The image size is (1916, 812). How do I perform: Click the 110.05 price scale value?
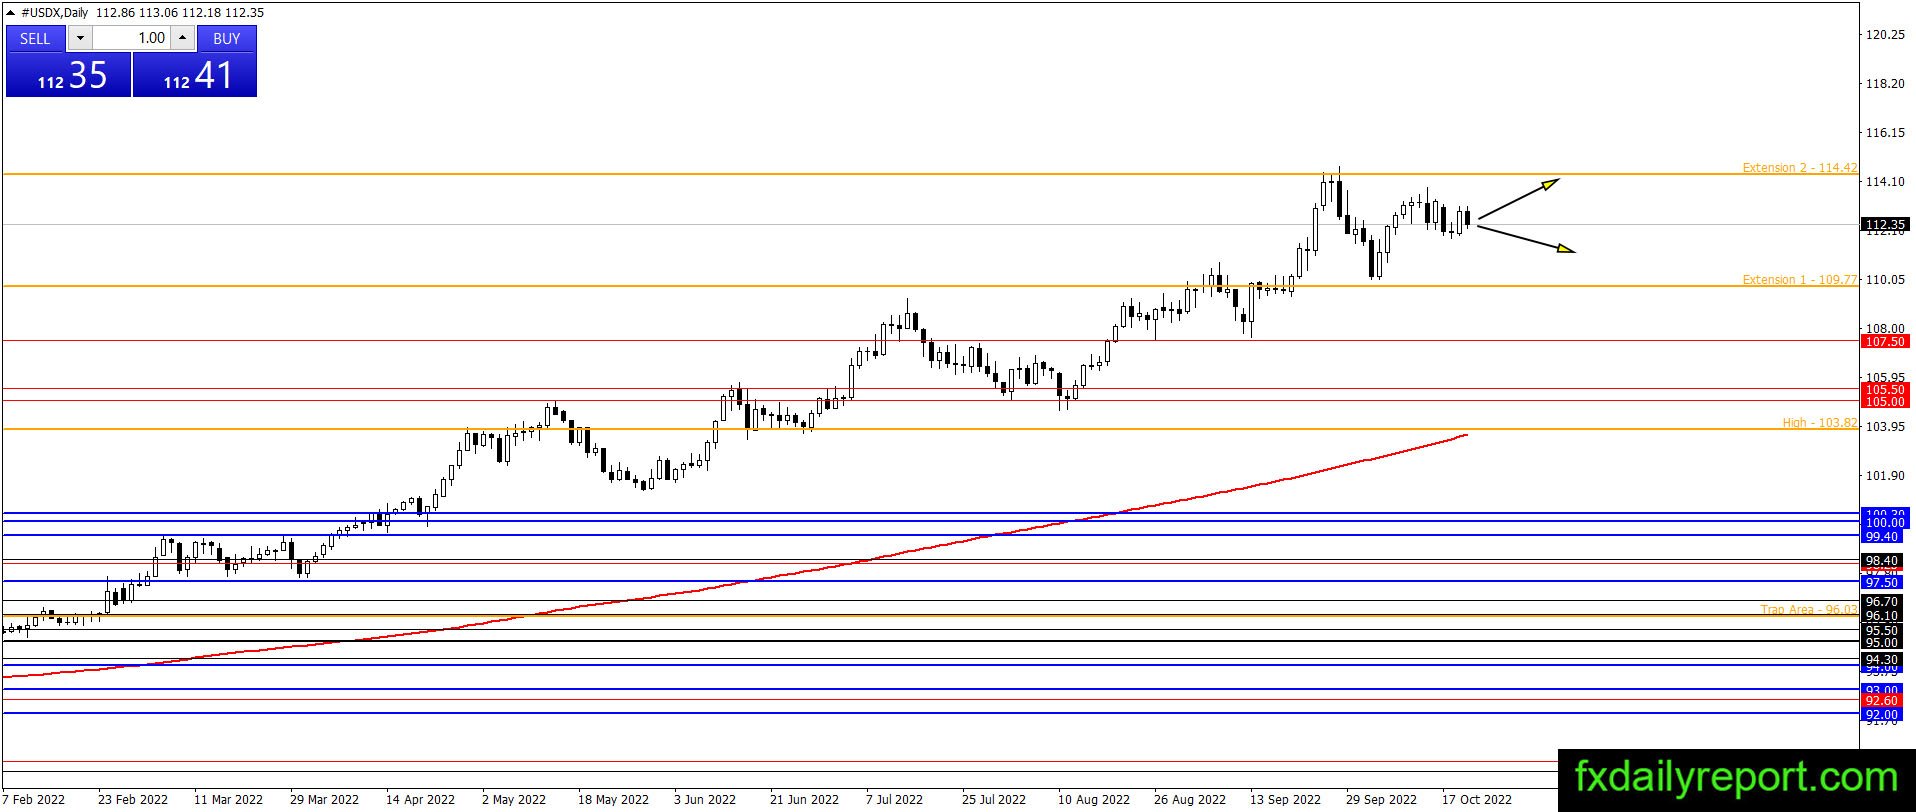(x=1885, y=280)
